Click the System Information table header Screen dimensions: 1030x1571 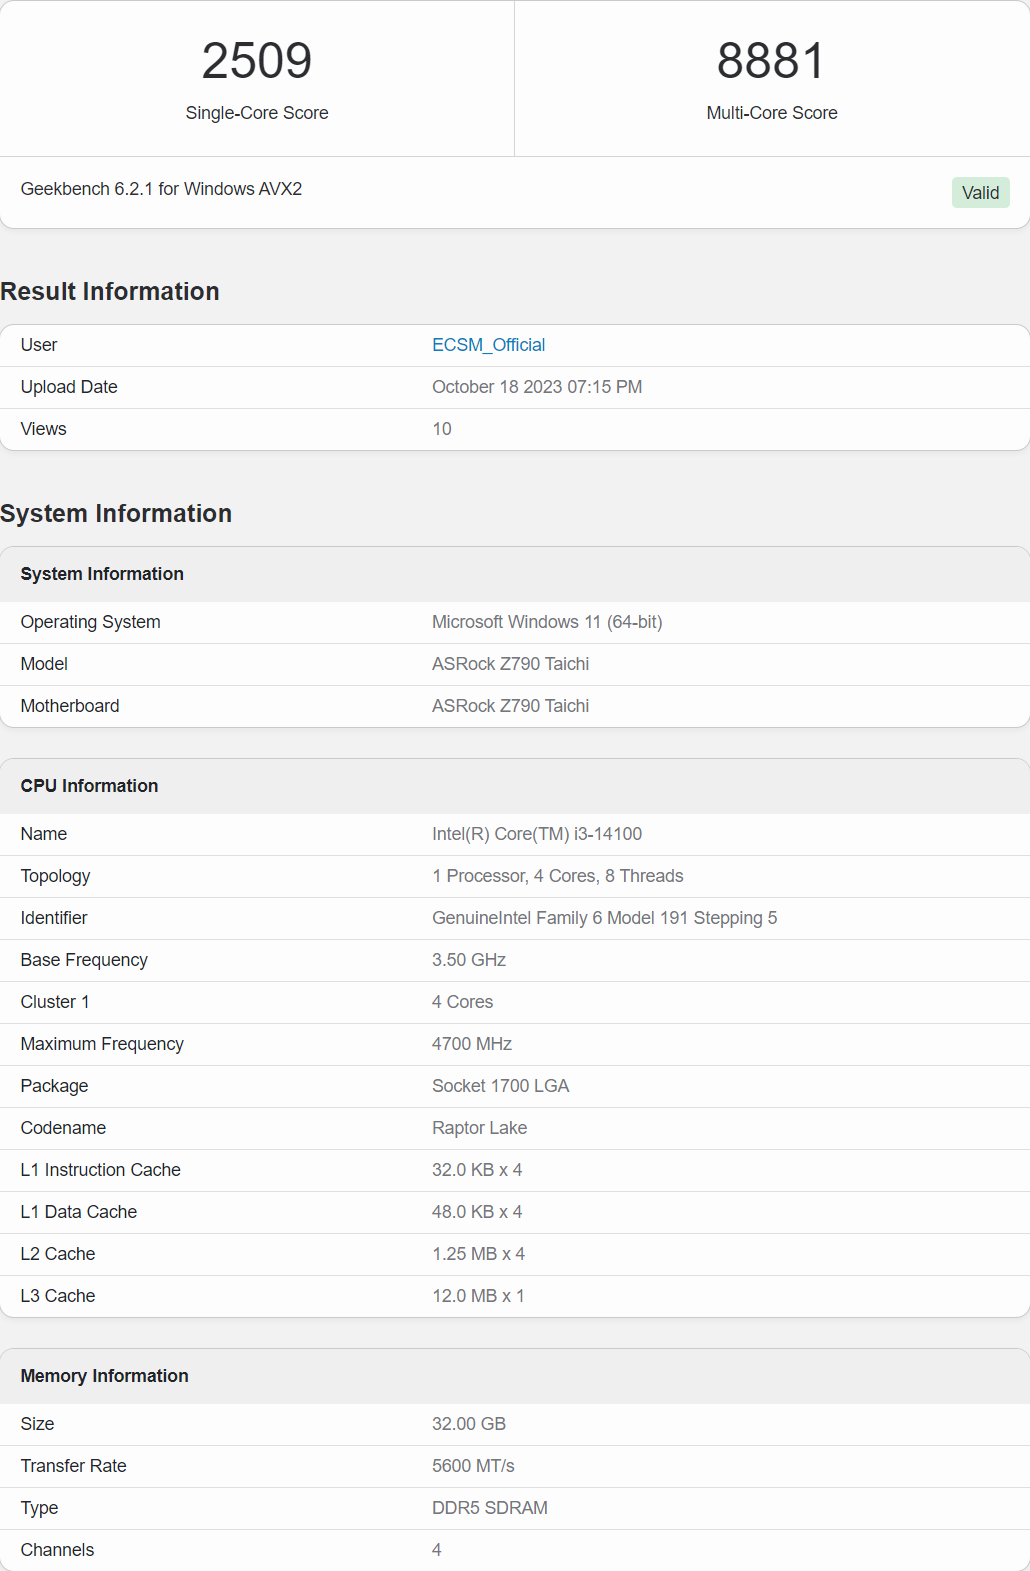(x=102, y=574)
